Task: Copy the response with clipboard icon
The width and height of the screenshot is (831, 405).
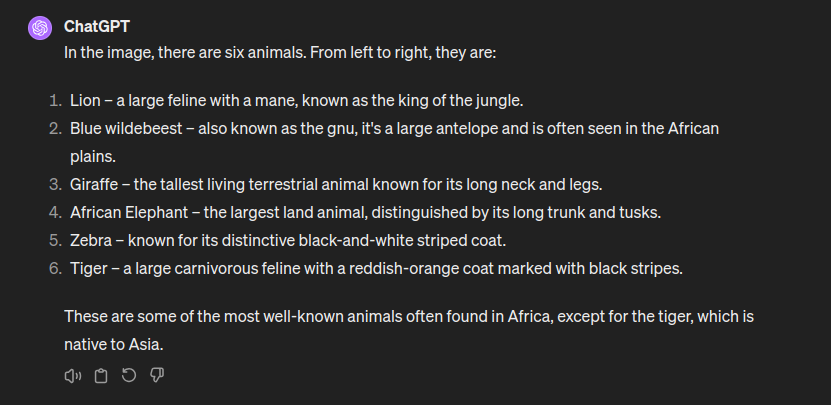Action: pos(101,376)
